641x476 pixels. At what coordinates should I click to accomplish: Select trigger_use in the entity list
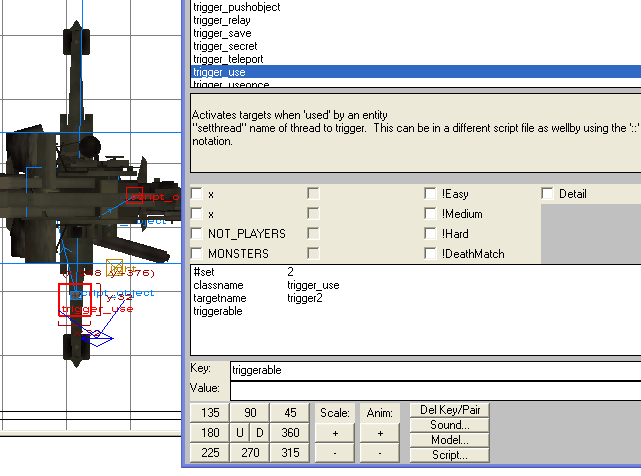(218, 72)
